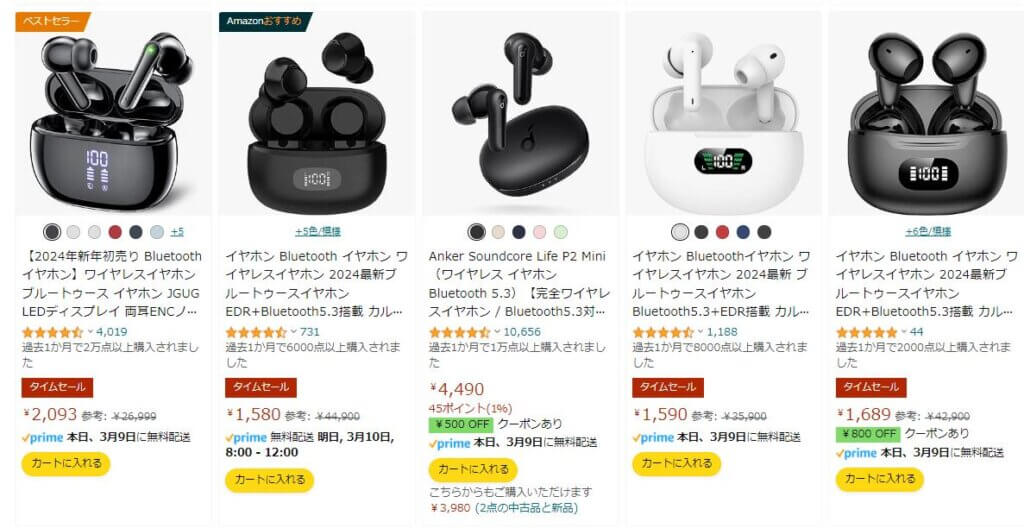1024x528 pixels.
Task: Select the red color swatch on first product
Action: click(x=115, y=231)
